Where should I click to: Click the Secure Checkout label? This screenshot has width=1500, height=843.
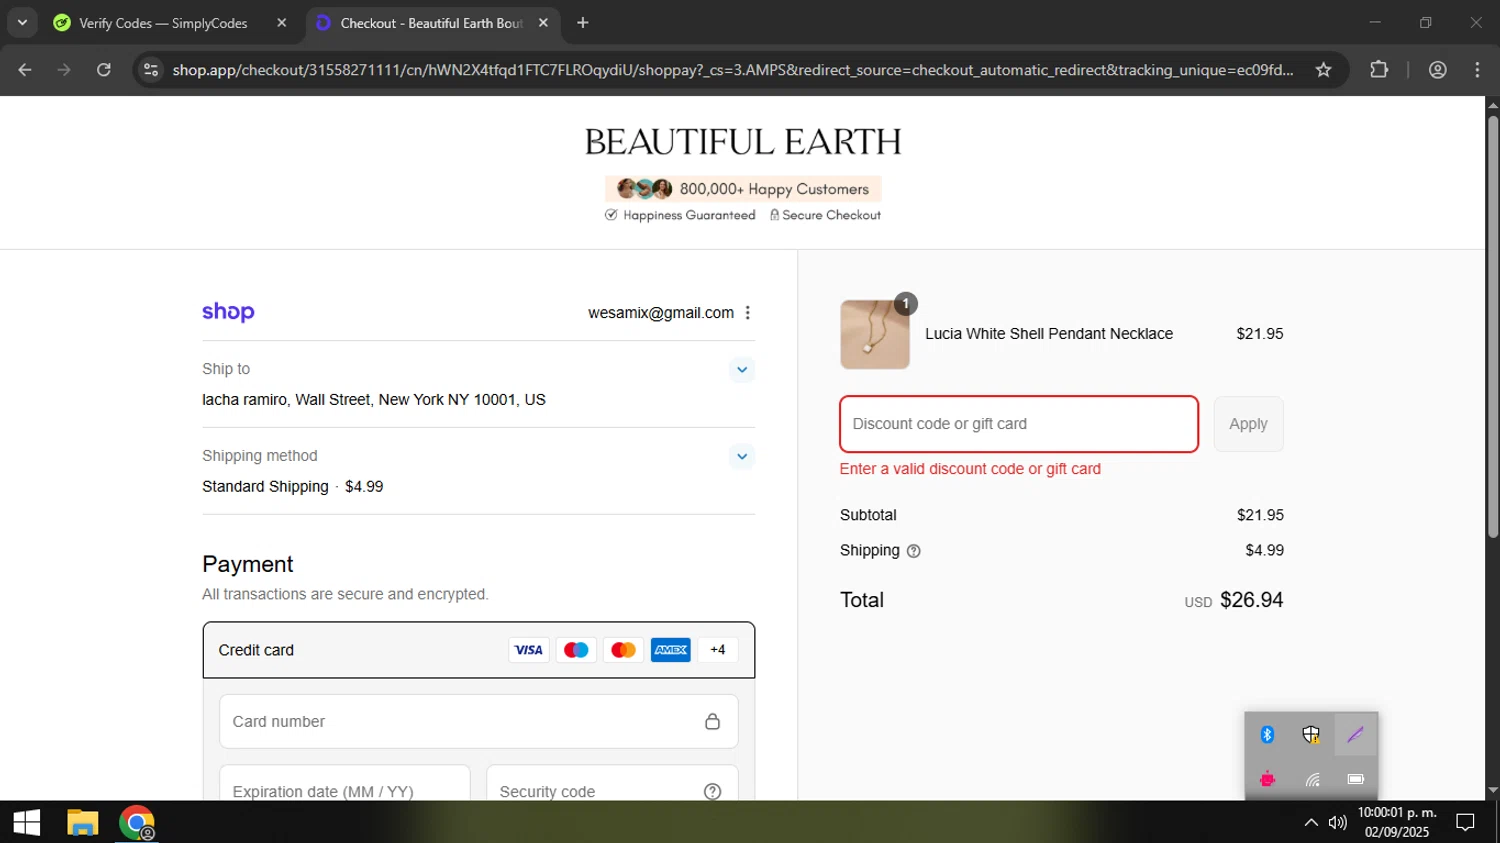coord(825,215)
